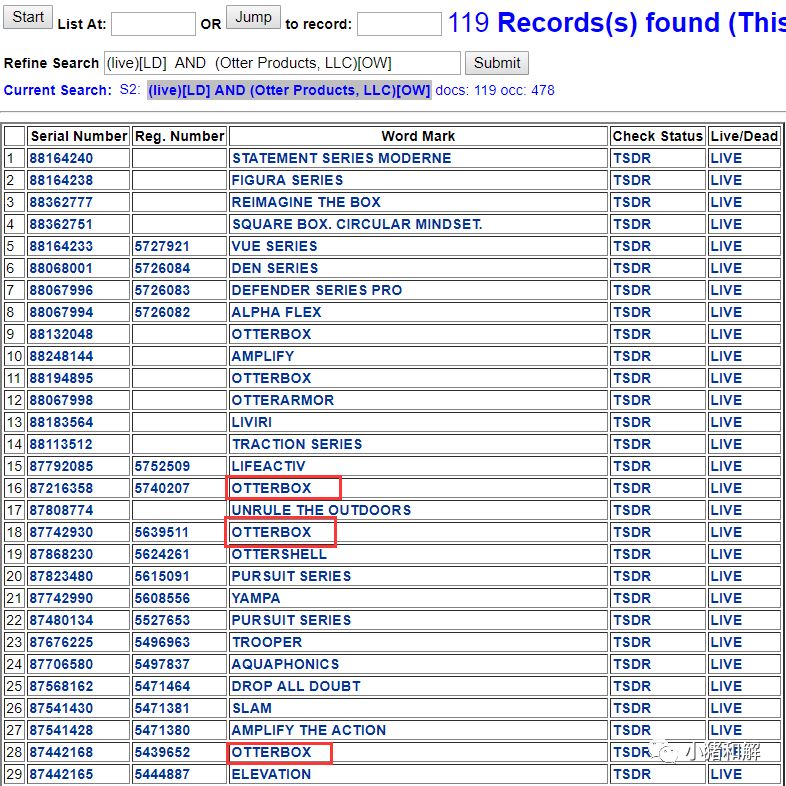Click the Reg. Number column header
Image resolution: width=786 pixels, height=786 pixels.
coord(179,136)
